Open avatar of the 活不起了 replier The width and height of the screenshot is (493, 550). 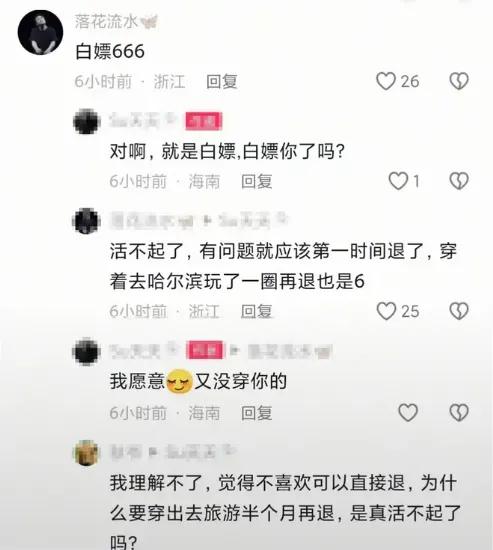click(87, 221)
